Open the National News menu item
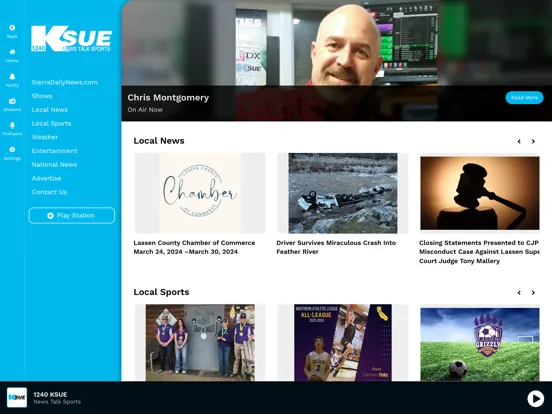 click(x=54, y=165)
